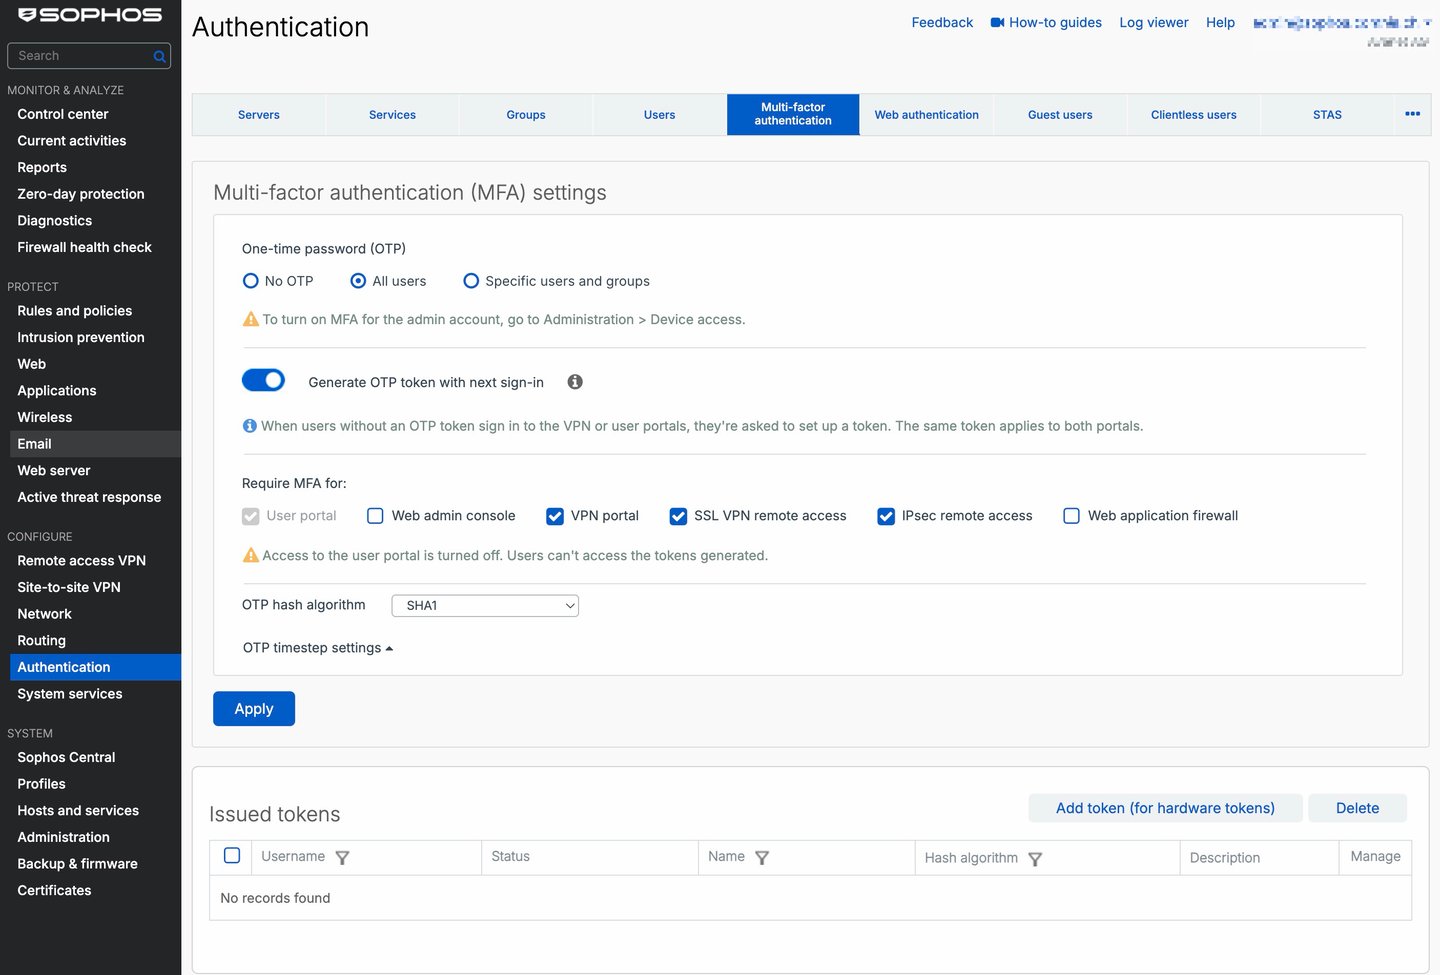The width and height of the screenshot is (1440, 975).
Task: Switch to the Servers tab
Action: click(x=259, y=115)
